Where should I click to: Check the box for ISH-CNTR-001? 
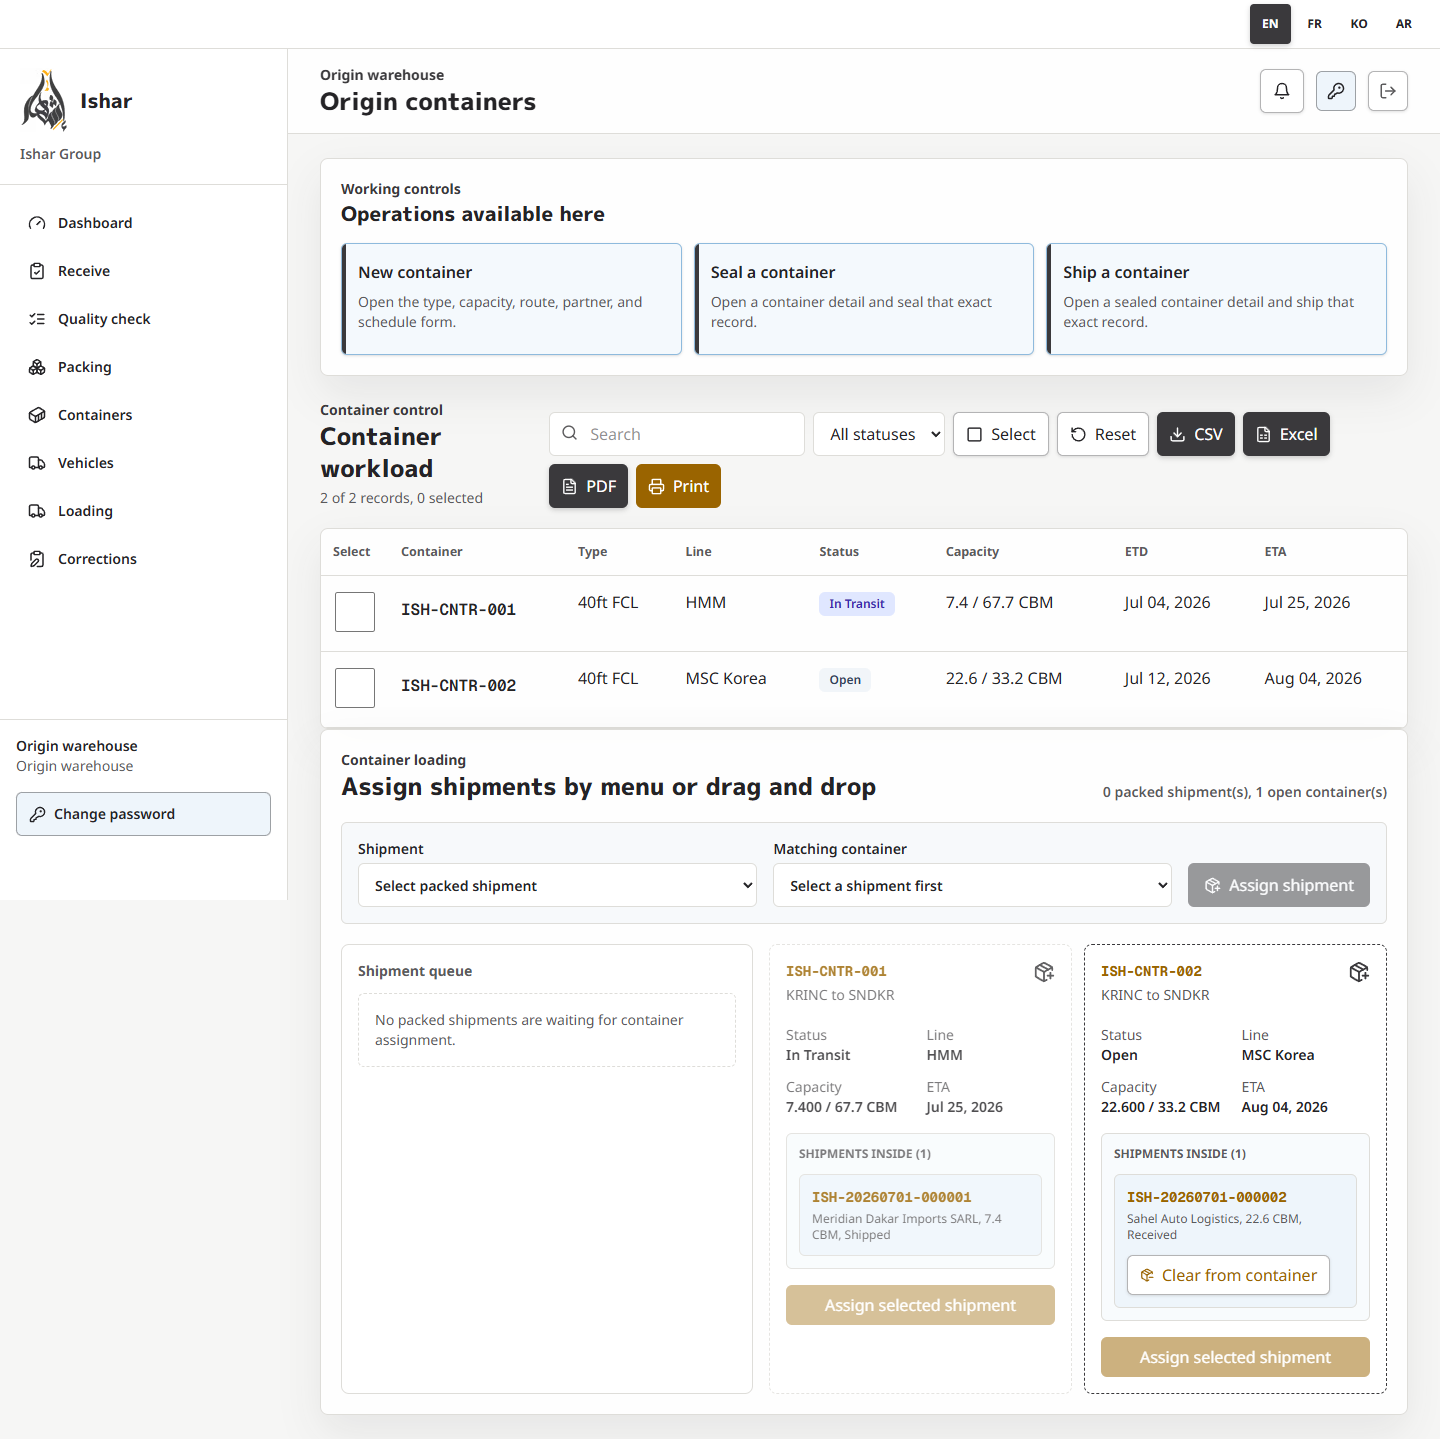[355, 612]
